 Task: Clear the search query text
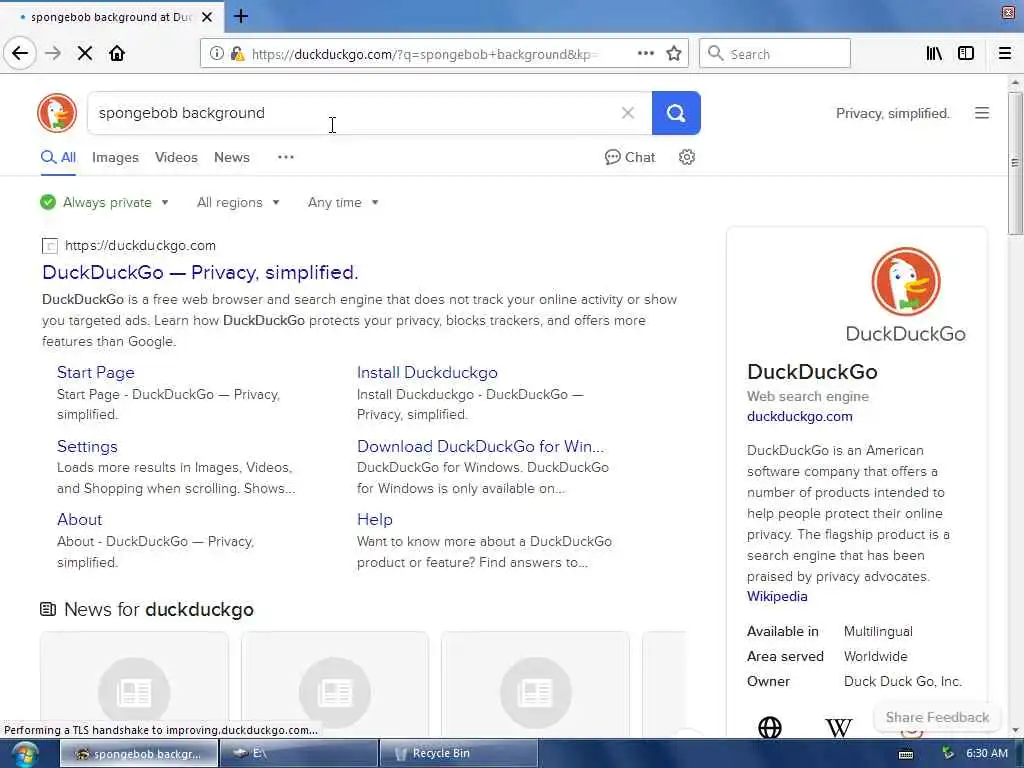point(628,113)
